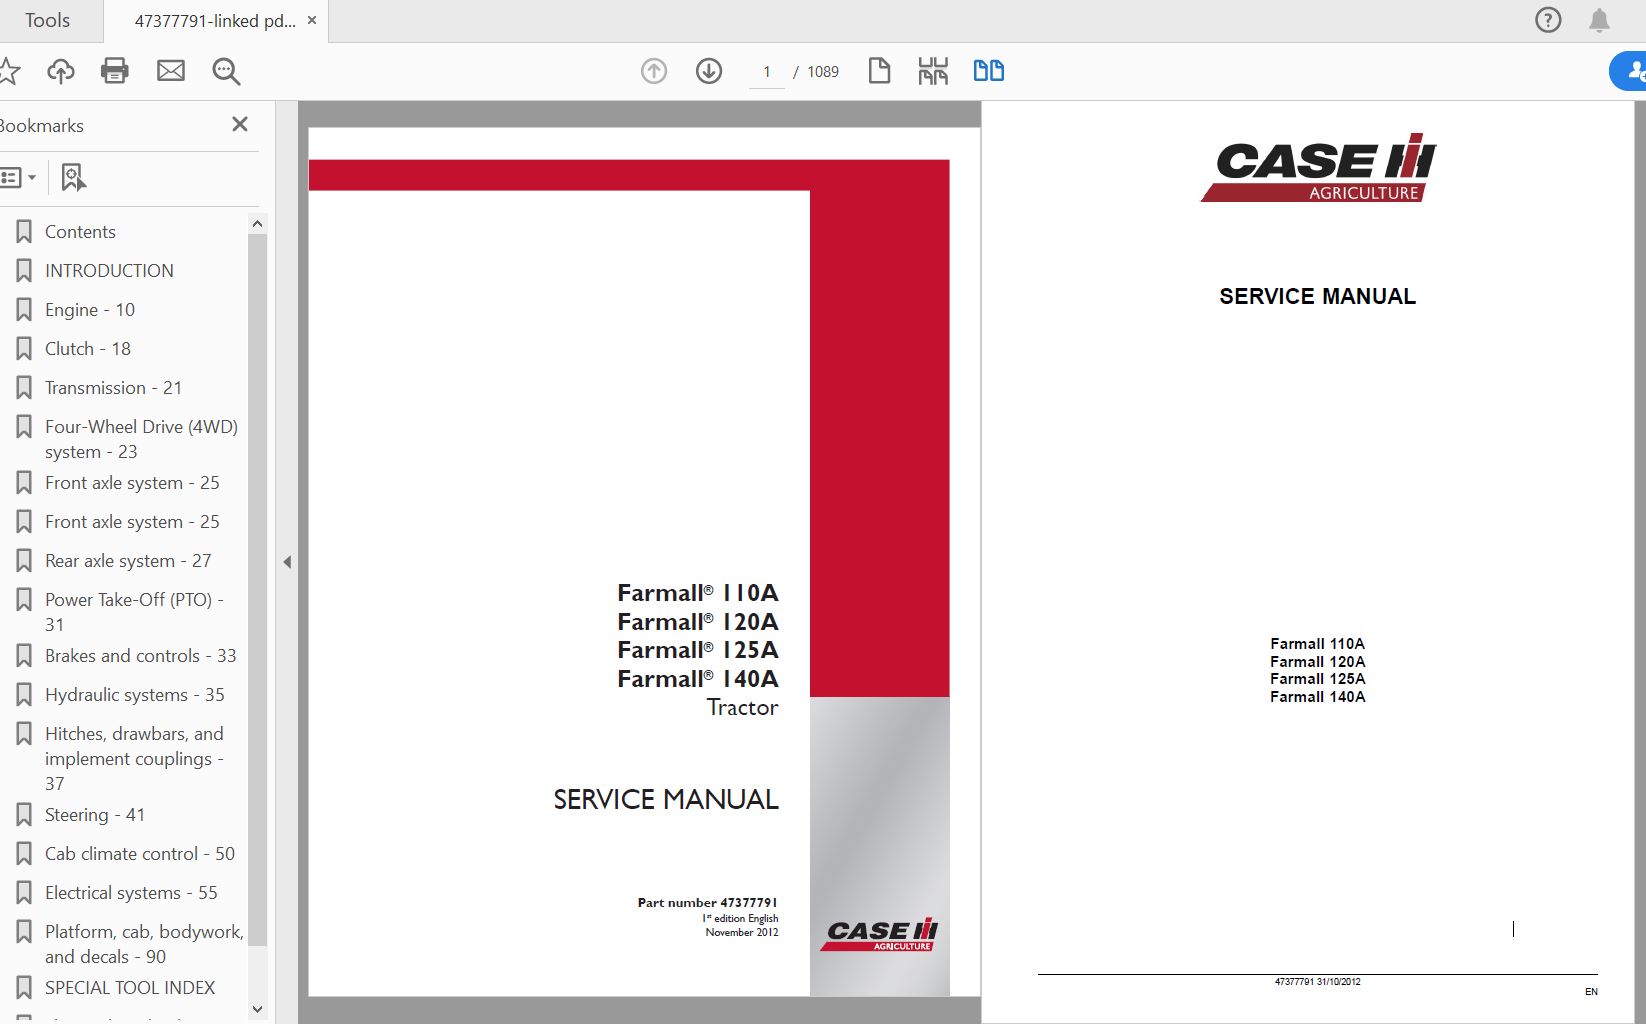Enable continuous scrolling page display
1646x1024 pixels.
click(931, 71)
